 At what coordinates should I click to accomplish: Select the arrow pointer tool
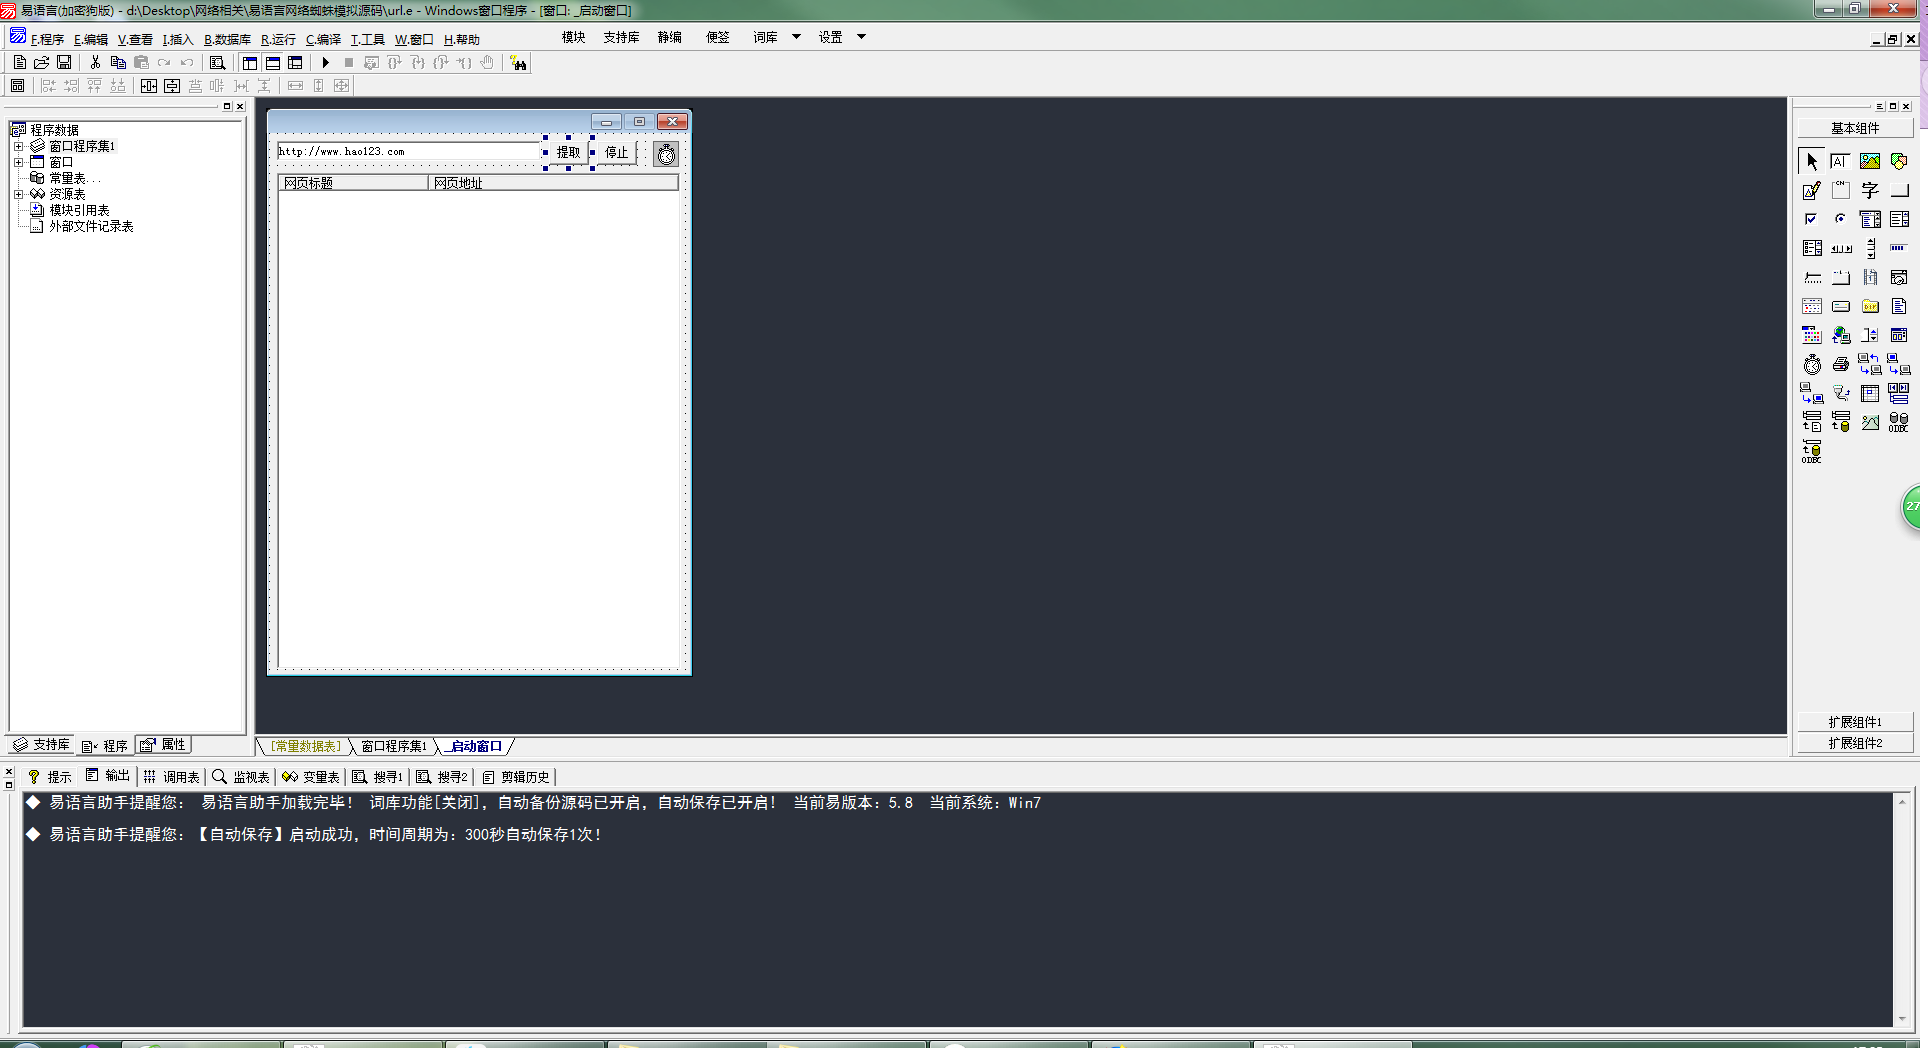(x=1811, y=161)
